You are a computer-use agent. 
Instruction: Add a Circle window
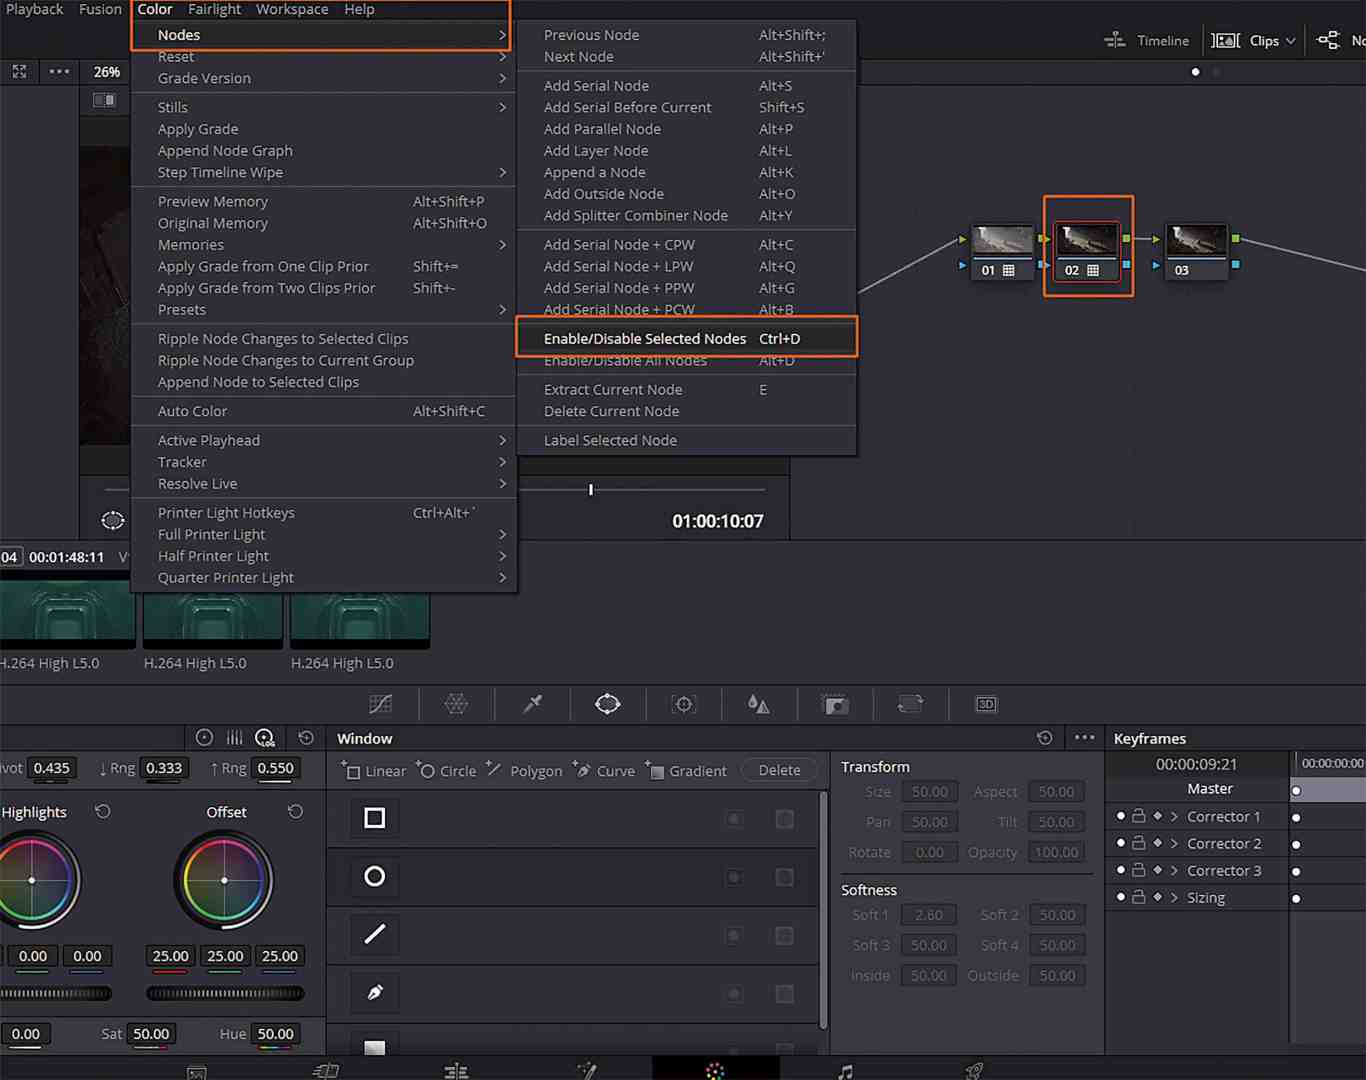tap(447, 771)
